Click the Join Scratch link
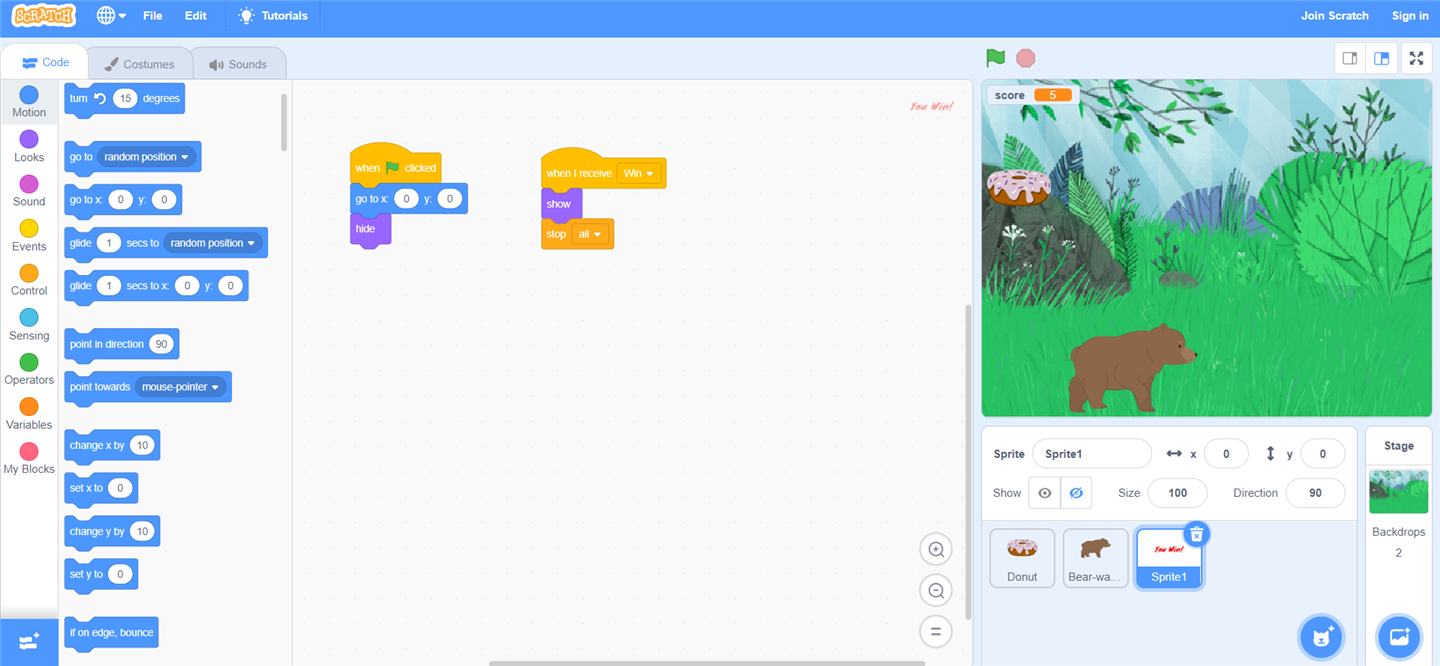1440x666 pixels. [x=1334, y=16]
